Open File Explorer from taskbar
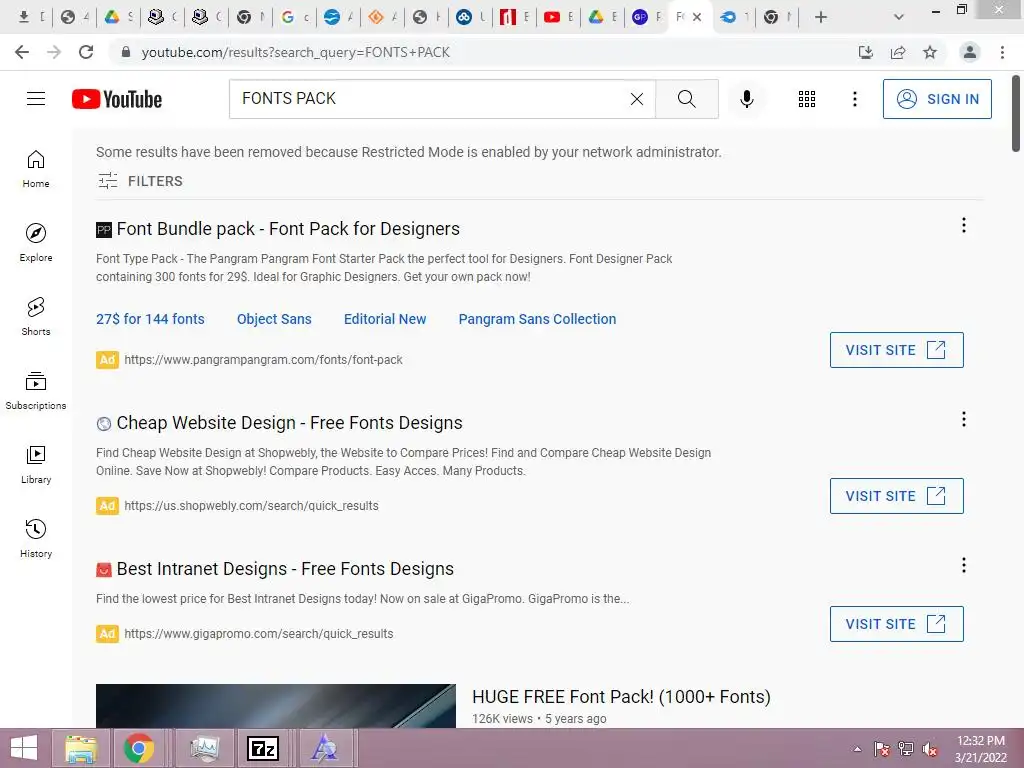 pyautogui.click(x=80, y=748)
